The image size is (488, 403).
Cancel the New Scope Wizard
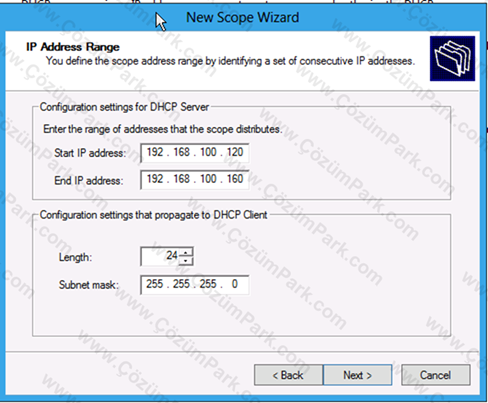[436, 375]
